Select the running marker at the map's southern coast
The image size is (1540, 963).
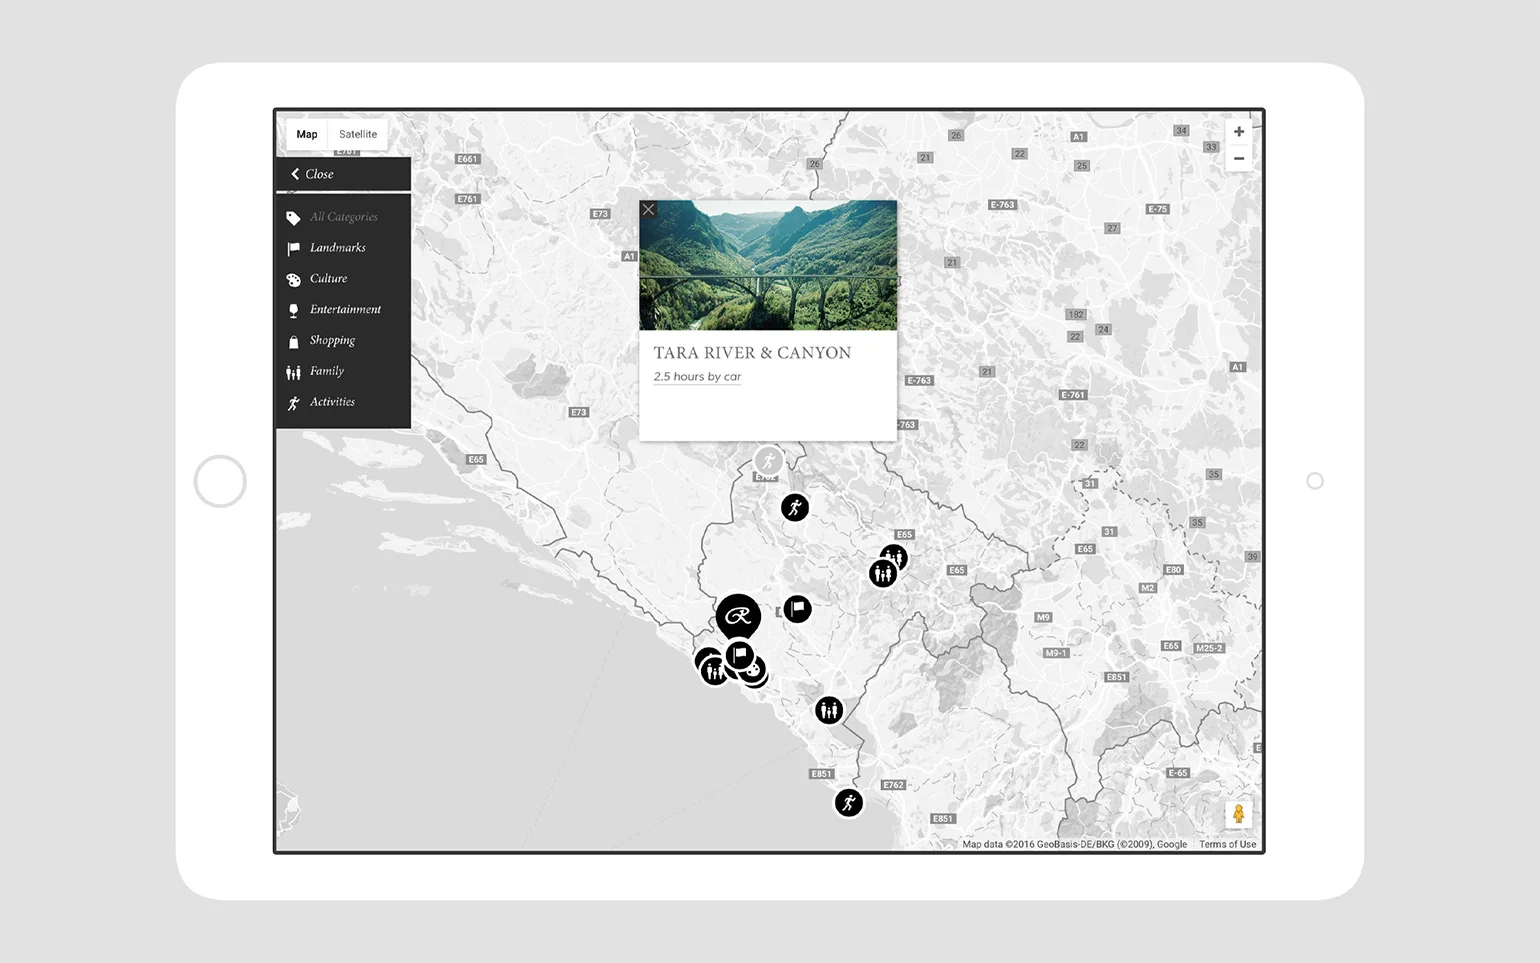(849, 803)
